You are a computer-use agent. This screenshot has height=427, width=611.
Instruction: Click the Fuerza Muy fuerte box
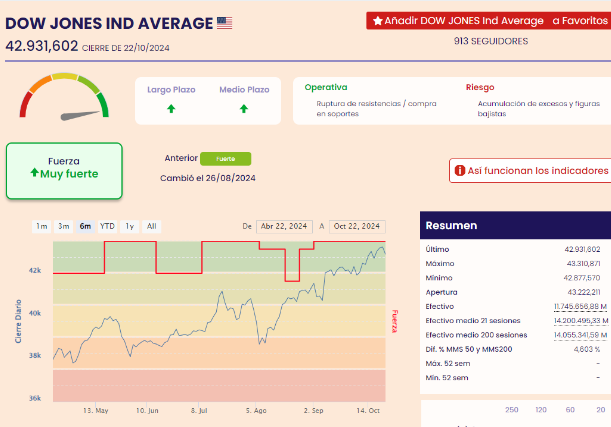point(64,171)
